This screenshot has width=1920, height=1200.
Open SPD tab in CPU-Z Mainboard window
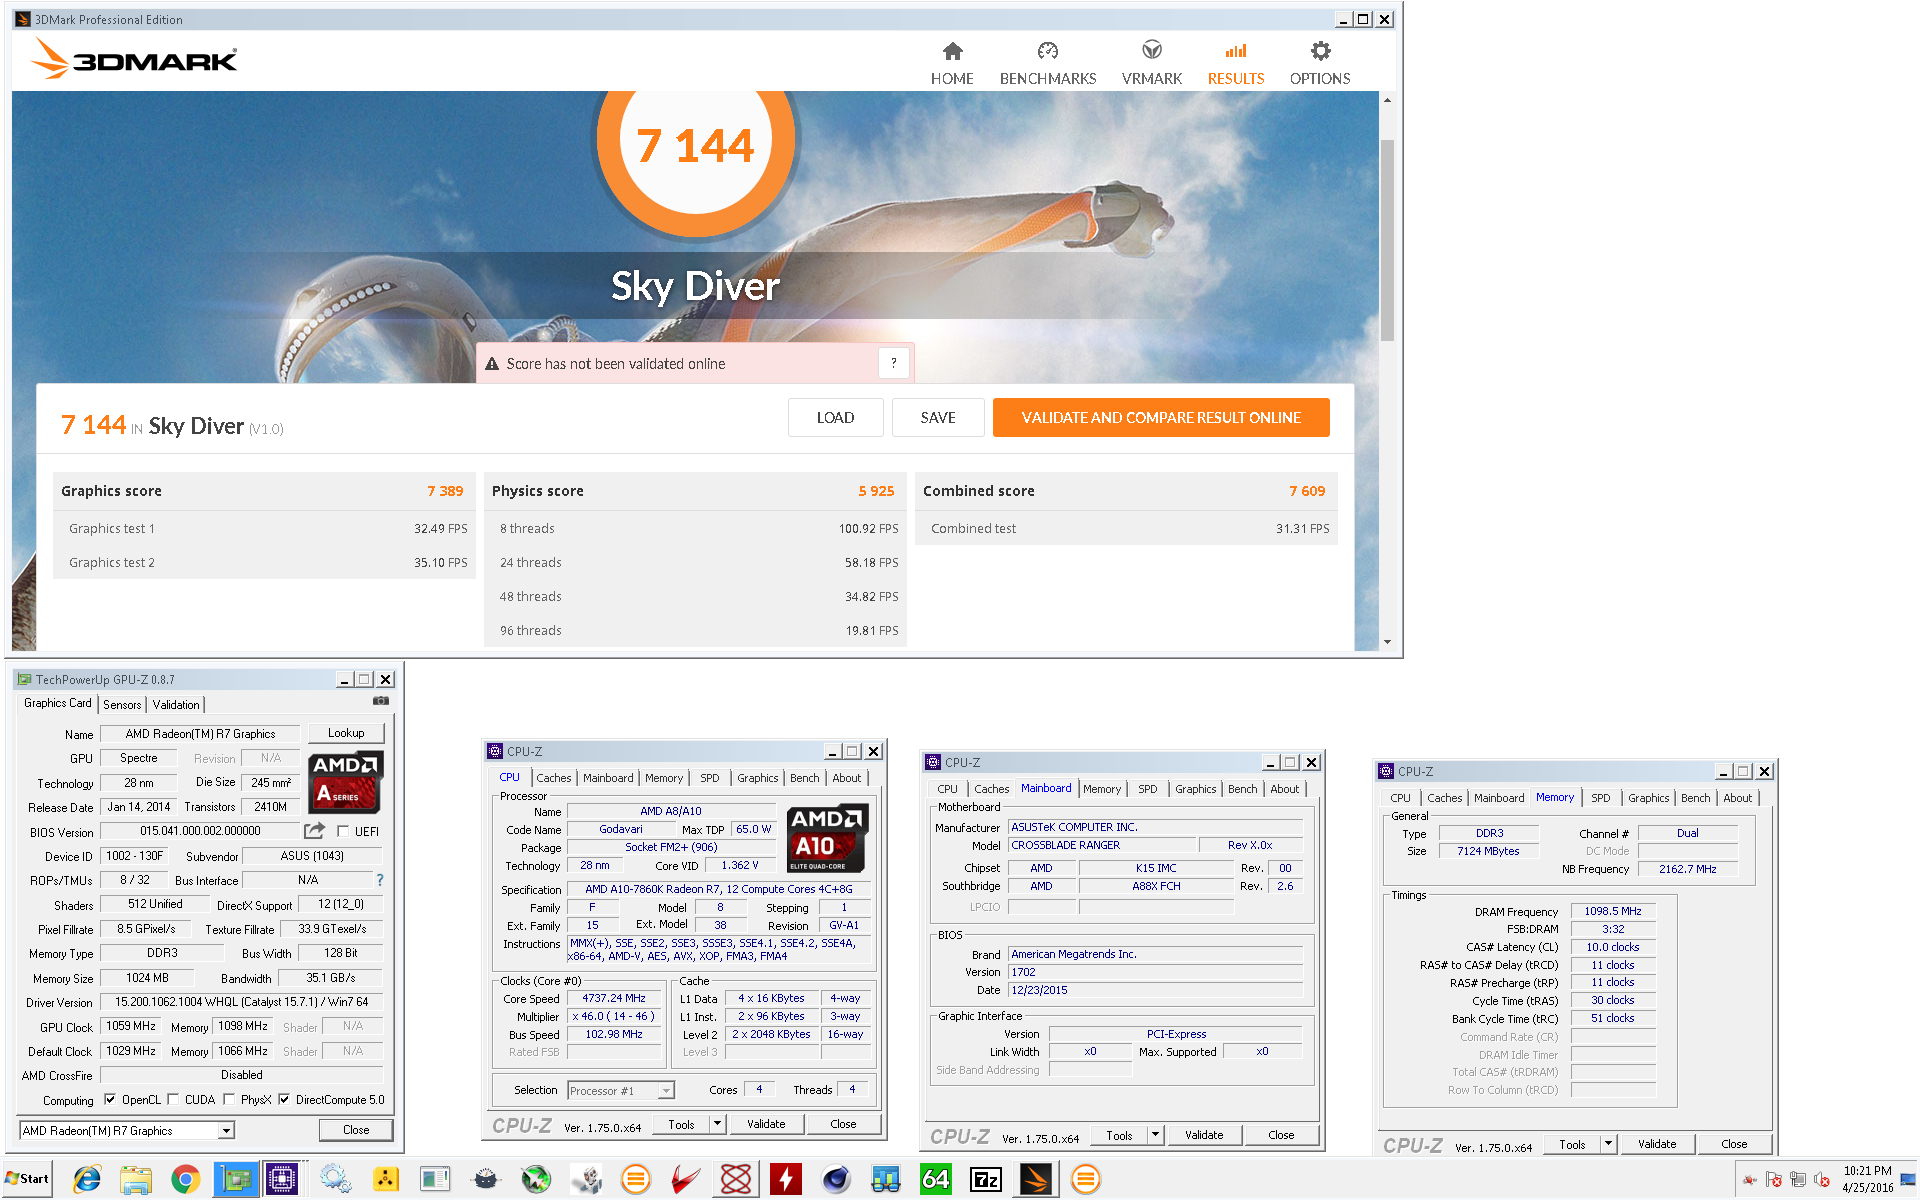click(1147, 789)
